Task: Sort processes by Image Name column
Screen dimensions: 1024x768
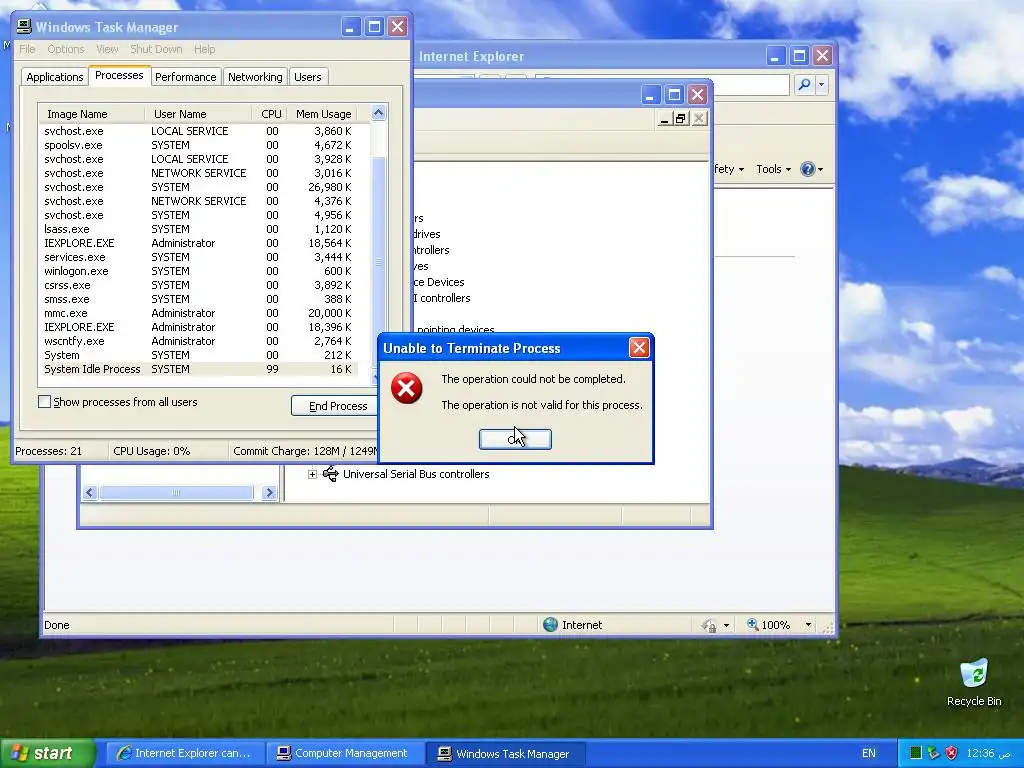Action: tap(91, 114)
